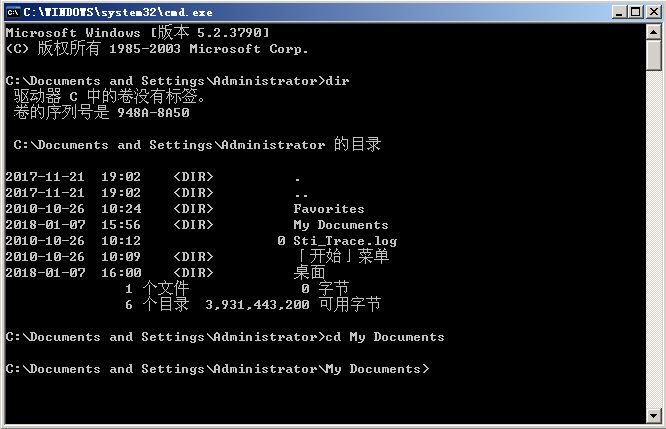Click the free bytes value 3,931,443,200
The height and width of the screenshot is (429, 666).
click(x=257, y=305)
